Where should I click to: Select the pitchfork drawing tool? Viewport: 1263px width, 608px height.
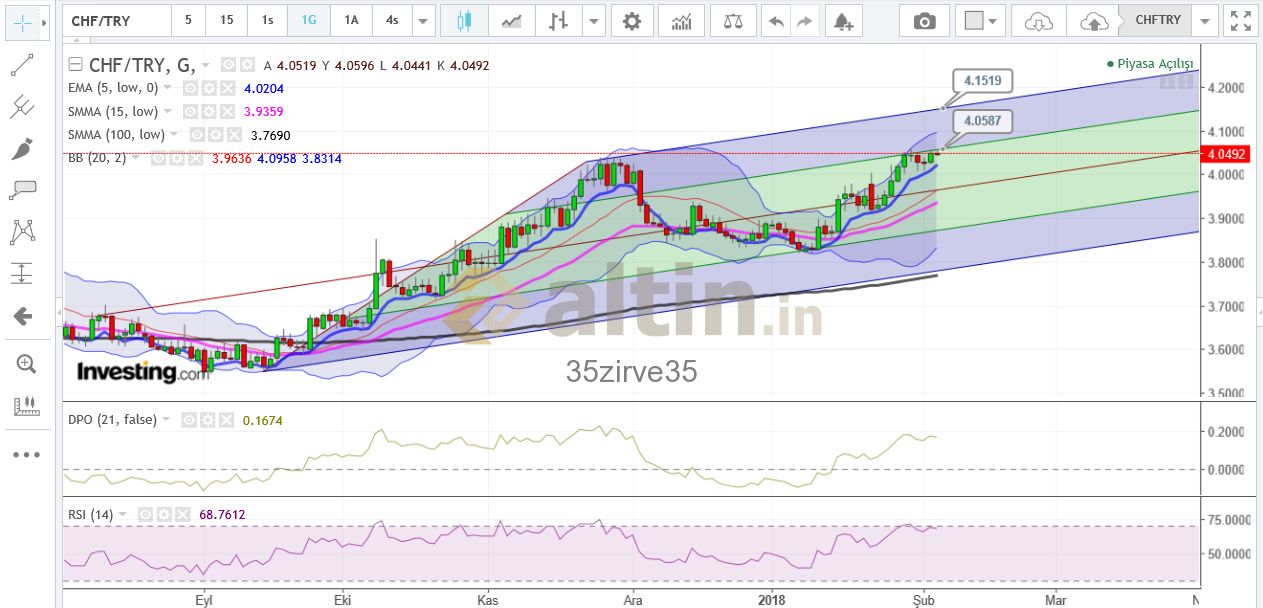tap(22, 107)
